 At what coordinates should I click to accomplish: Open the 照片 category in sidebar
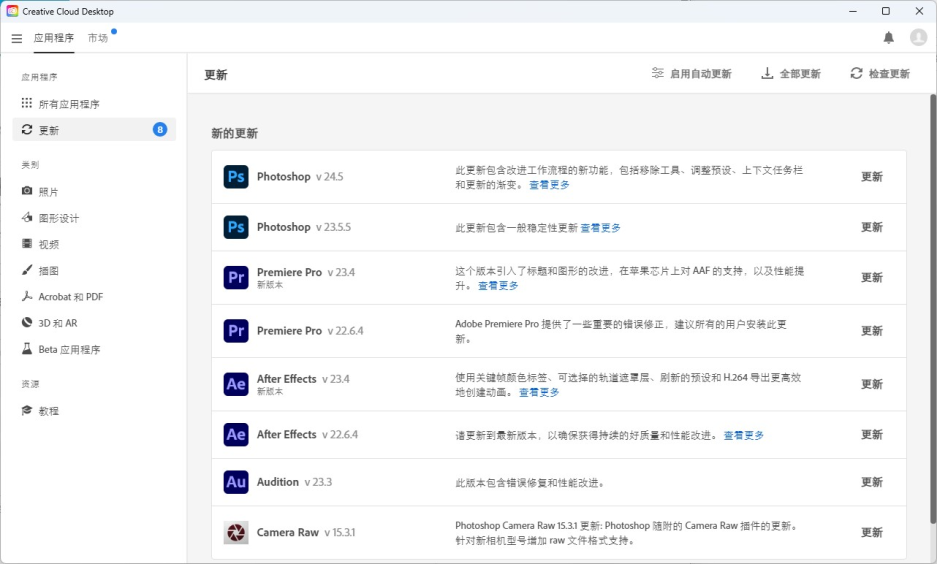click(x=48, y=192)
